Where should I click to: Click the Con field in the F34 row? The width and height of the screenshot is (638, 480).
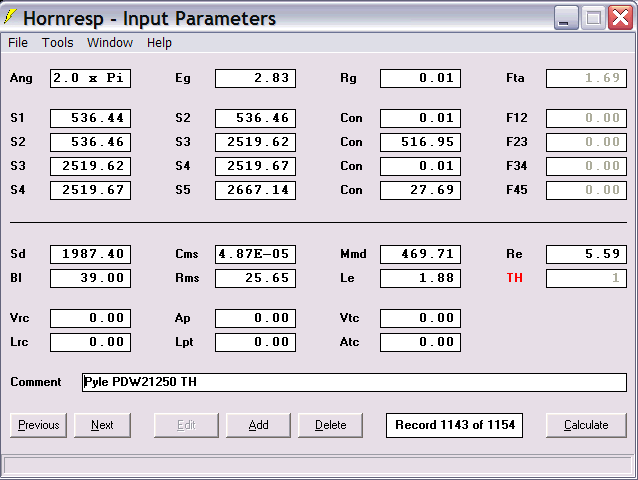click(420, 166)
